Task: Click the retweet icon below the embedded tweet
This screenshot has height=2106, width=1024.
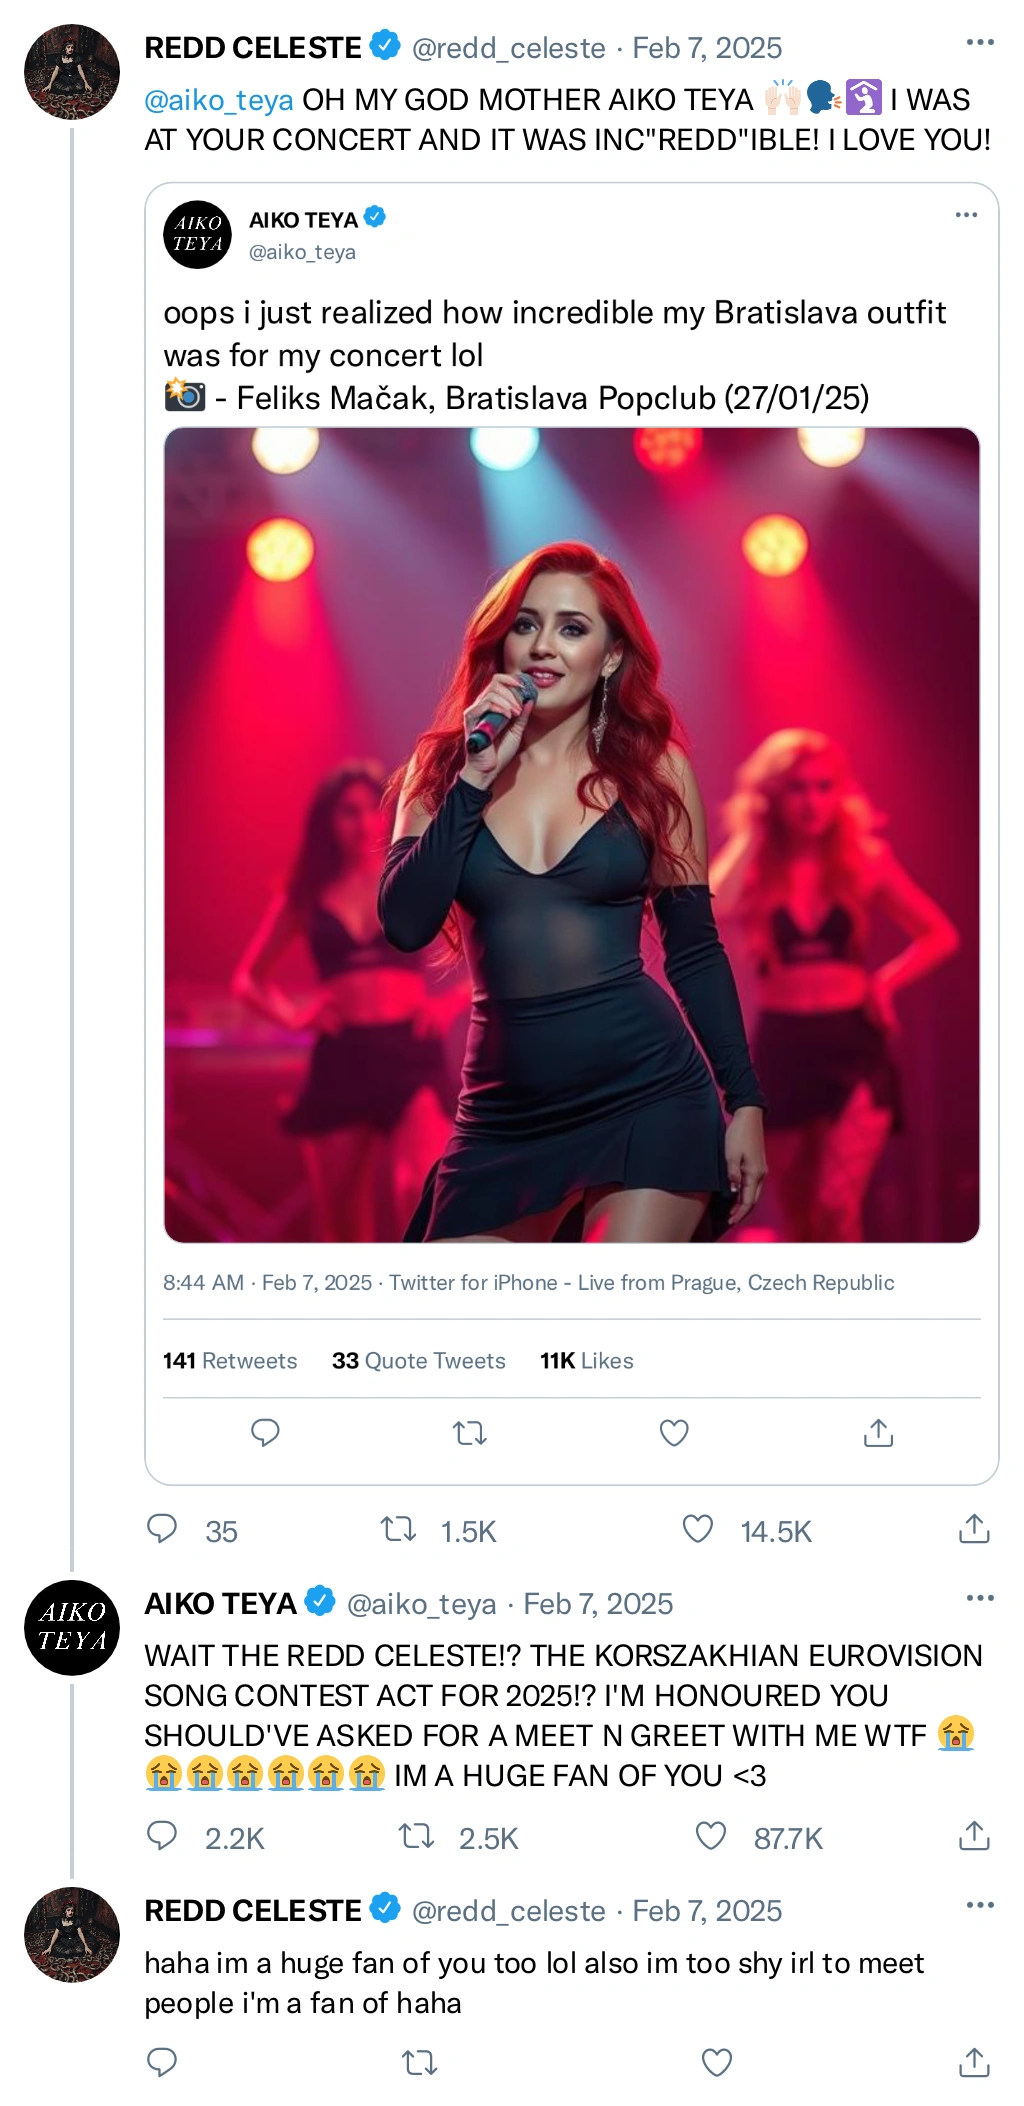Action: 468,1434
